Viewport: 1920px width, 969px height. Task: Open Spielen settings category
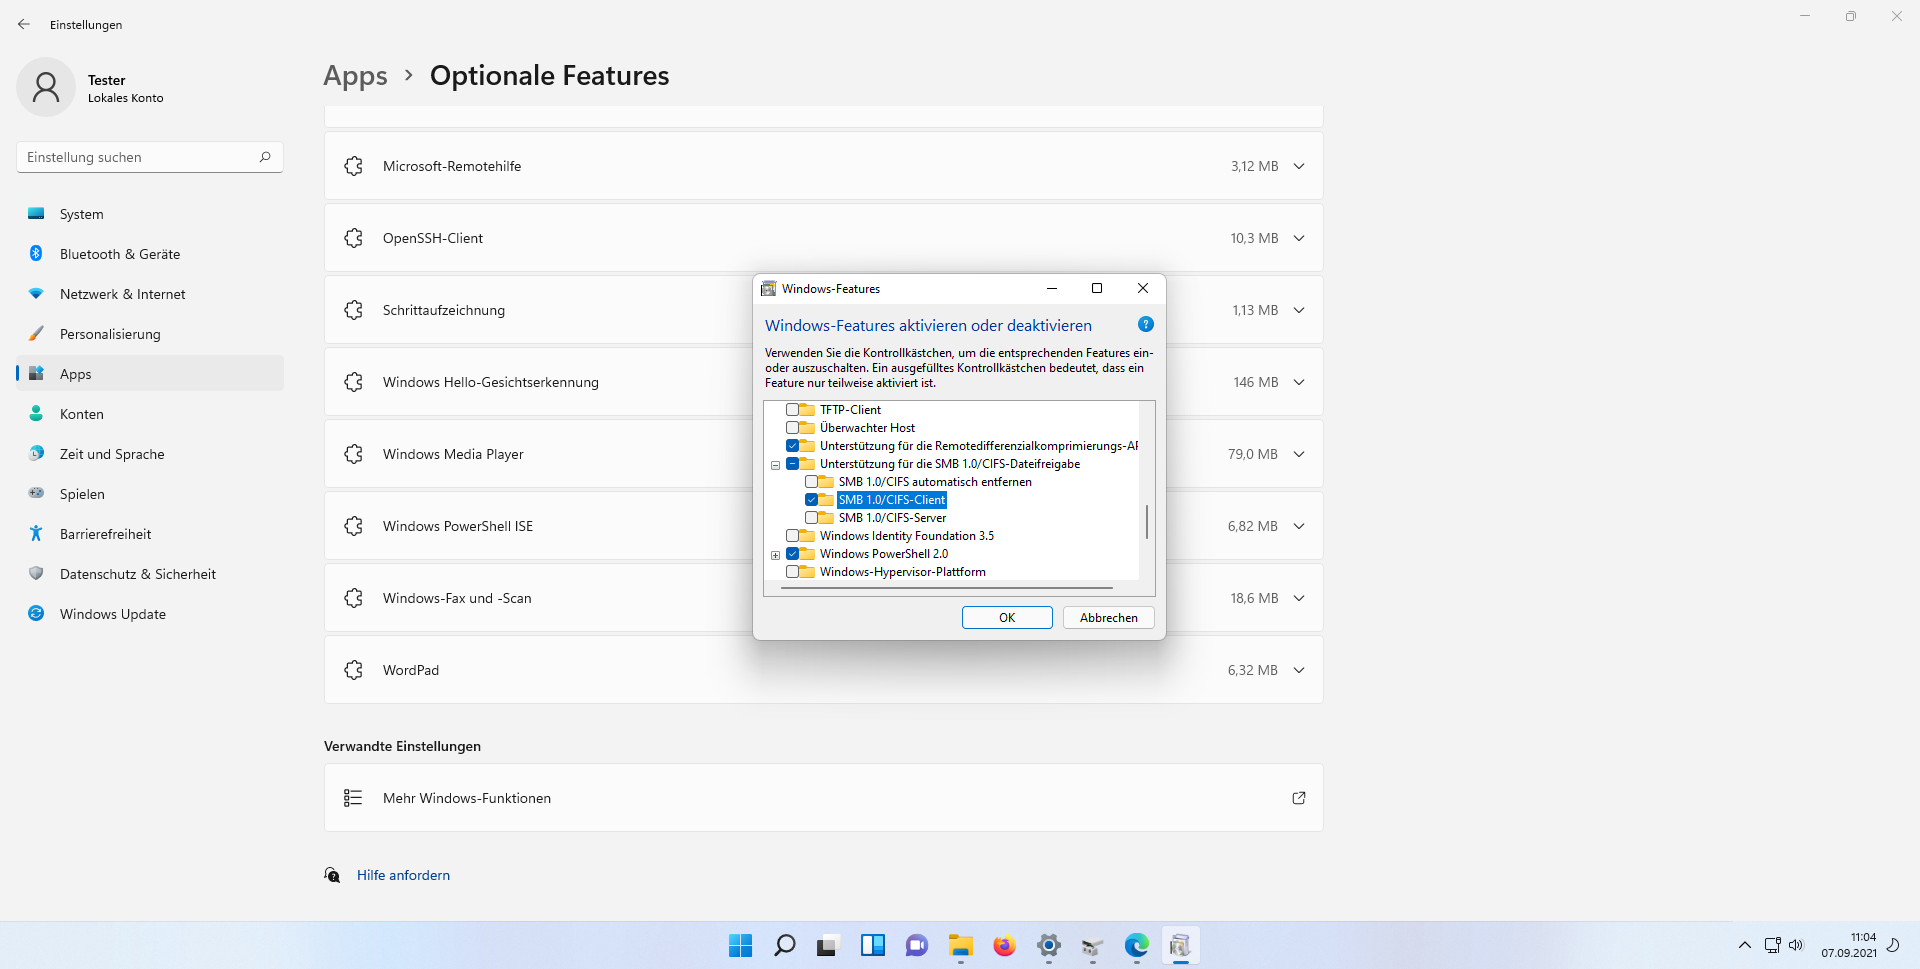[x=150, y=494]
